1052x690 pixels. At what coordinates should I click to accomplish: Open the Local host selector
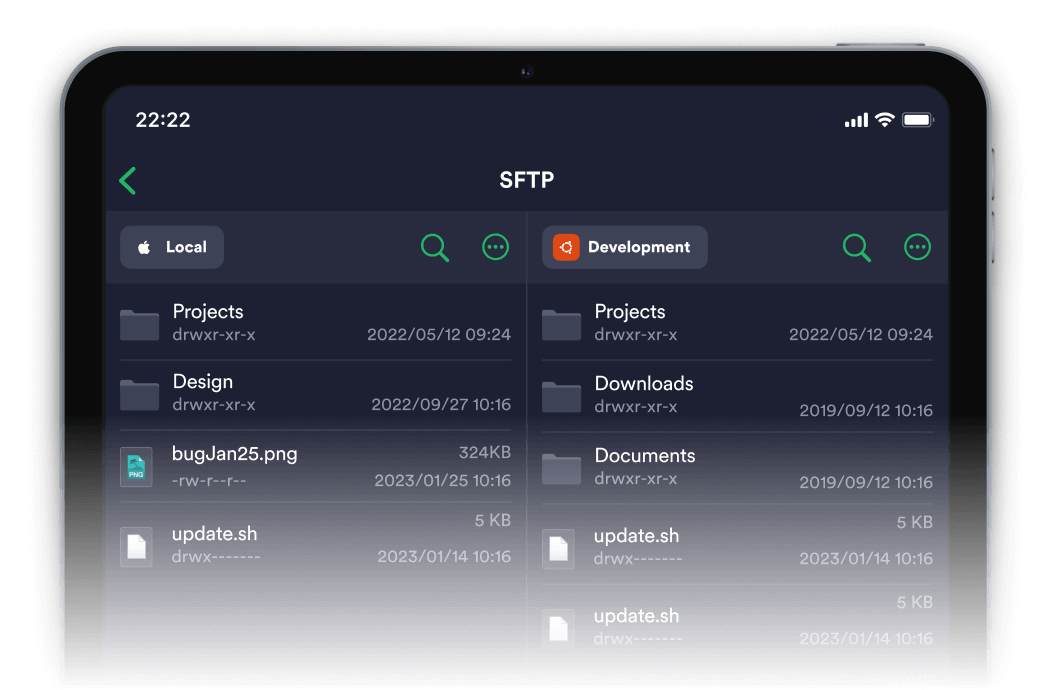171,246
